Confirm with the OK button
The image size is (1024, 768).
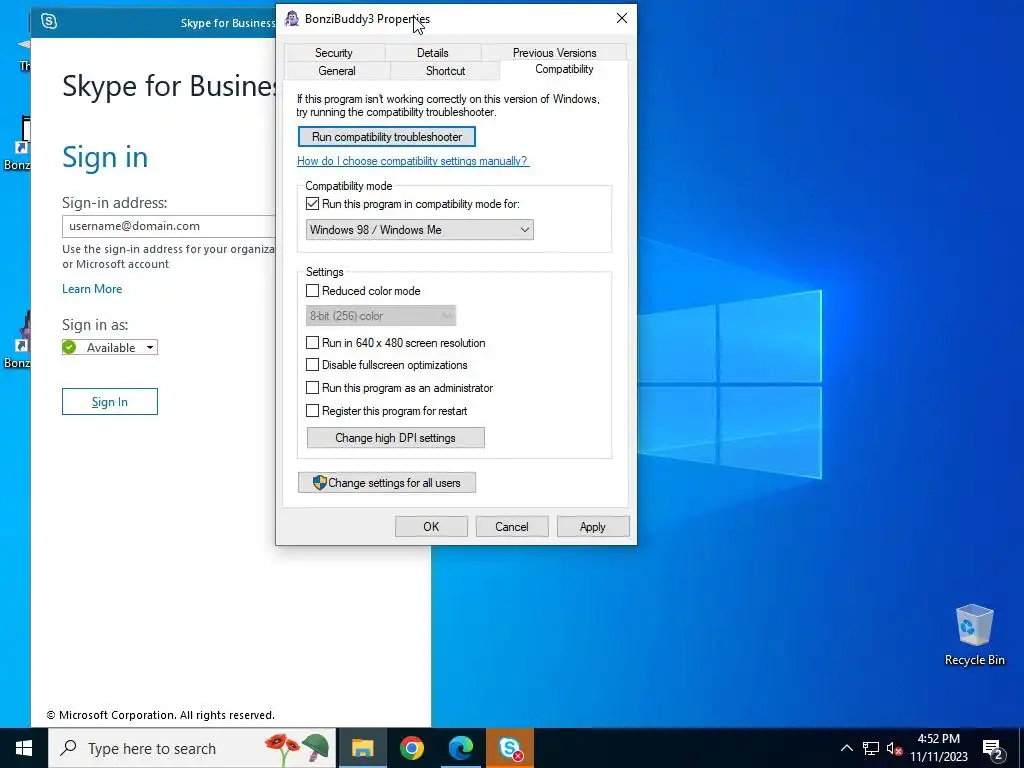point(431,526)
